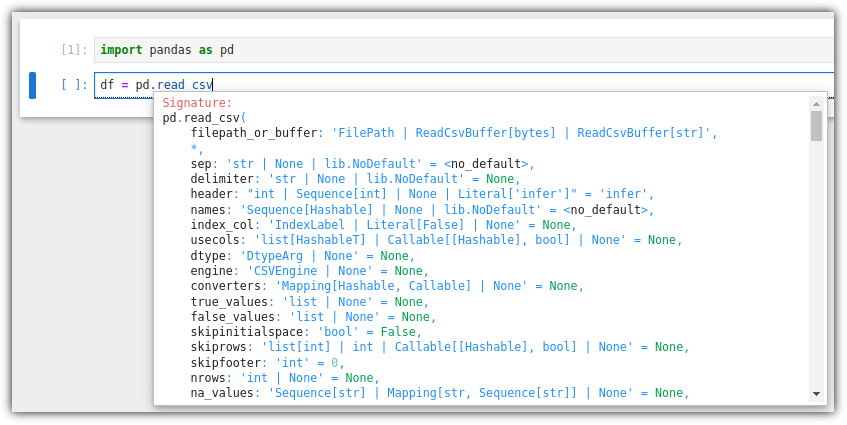Viewport: 847px width, 425px height.
Task: Click the false_values parameter line
Action: [x=313, y=317]
